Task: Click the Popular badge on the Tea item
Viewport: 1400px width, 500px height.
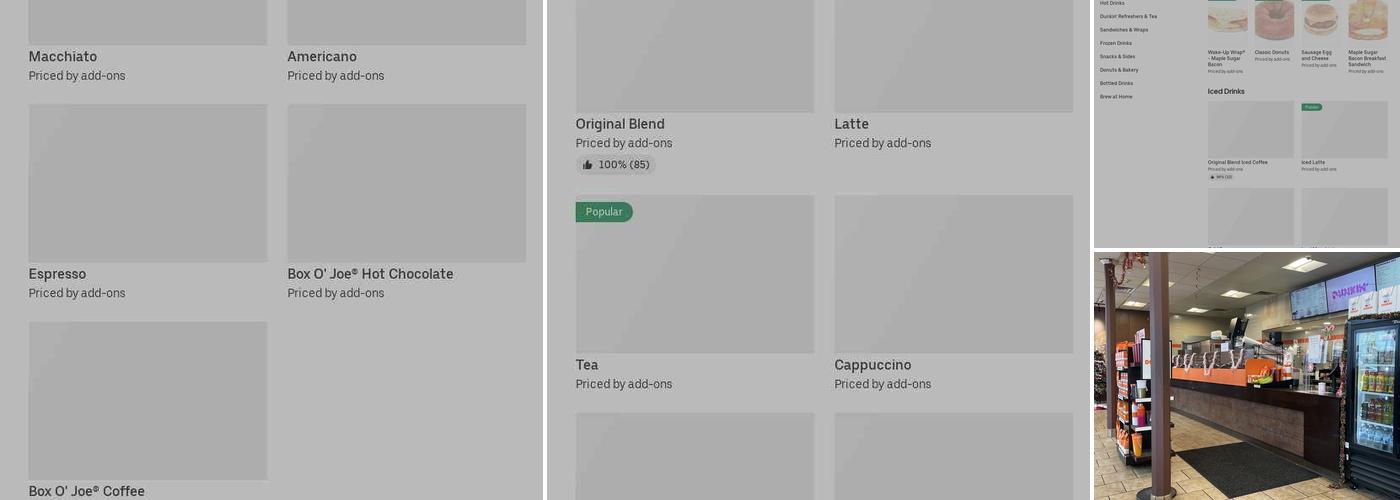Action: tap(604, 212)
